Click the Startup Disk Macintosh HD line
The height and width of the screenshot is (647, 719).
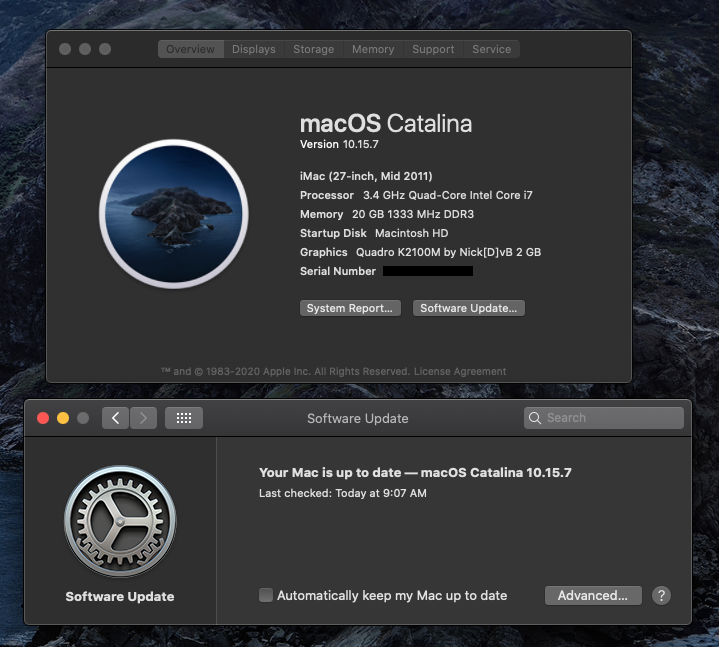(x=374, y=233)
